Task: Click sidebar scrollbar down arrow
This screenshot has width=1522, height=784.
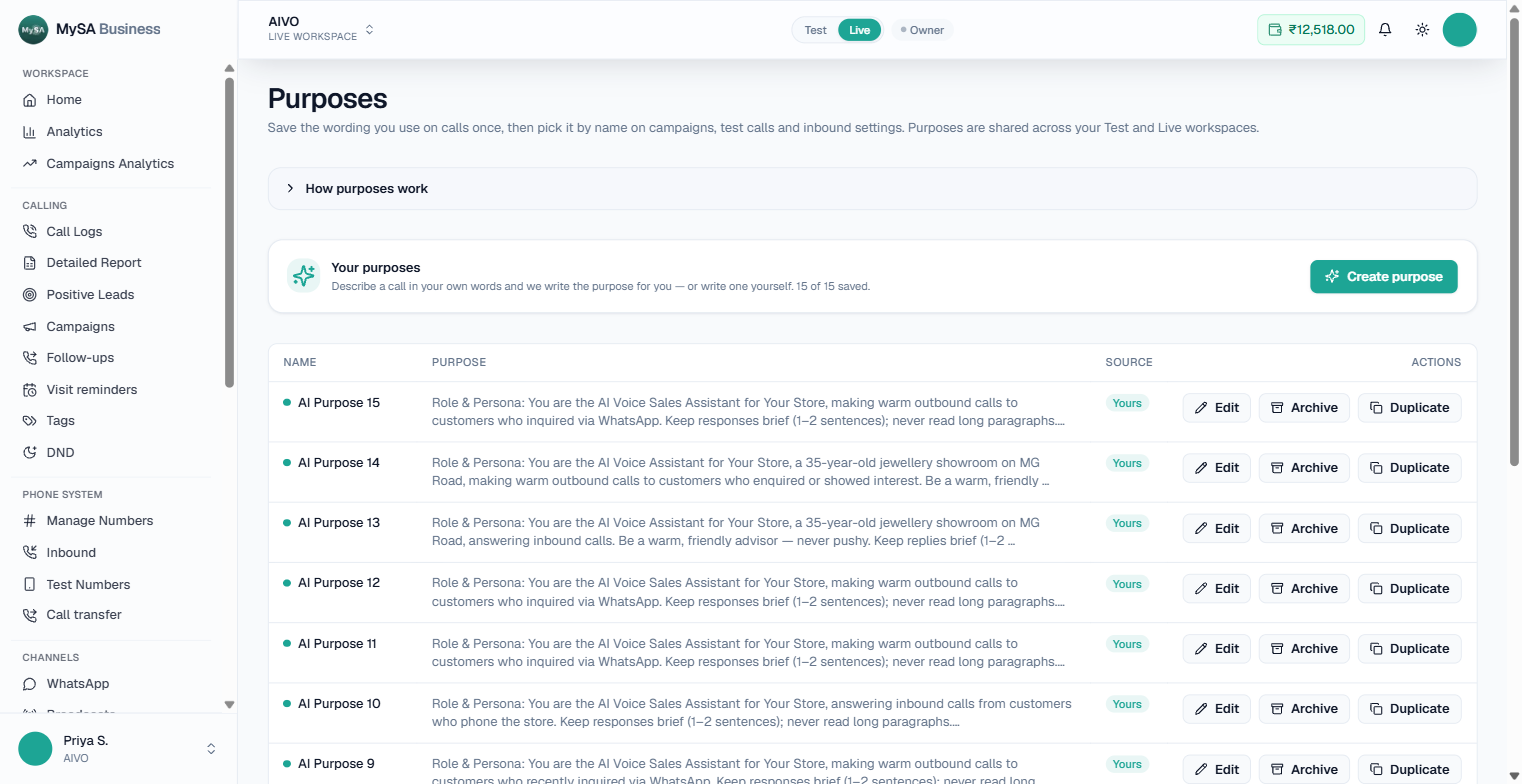Action: [229, 705]
